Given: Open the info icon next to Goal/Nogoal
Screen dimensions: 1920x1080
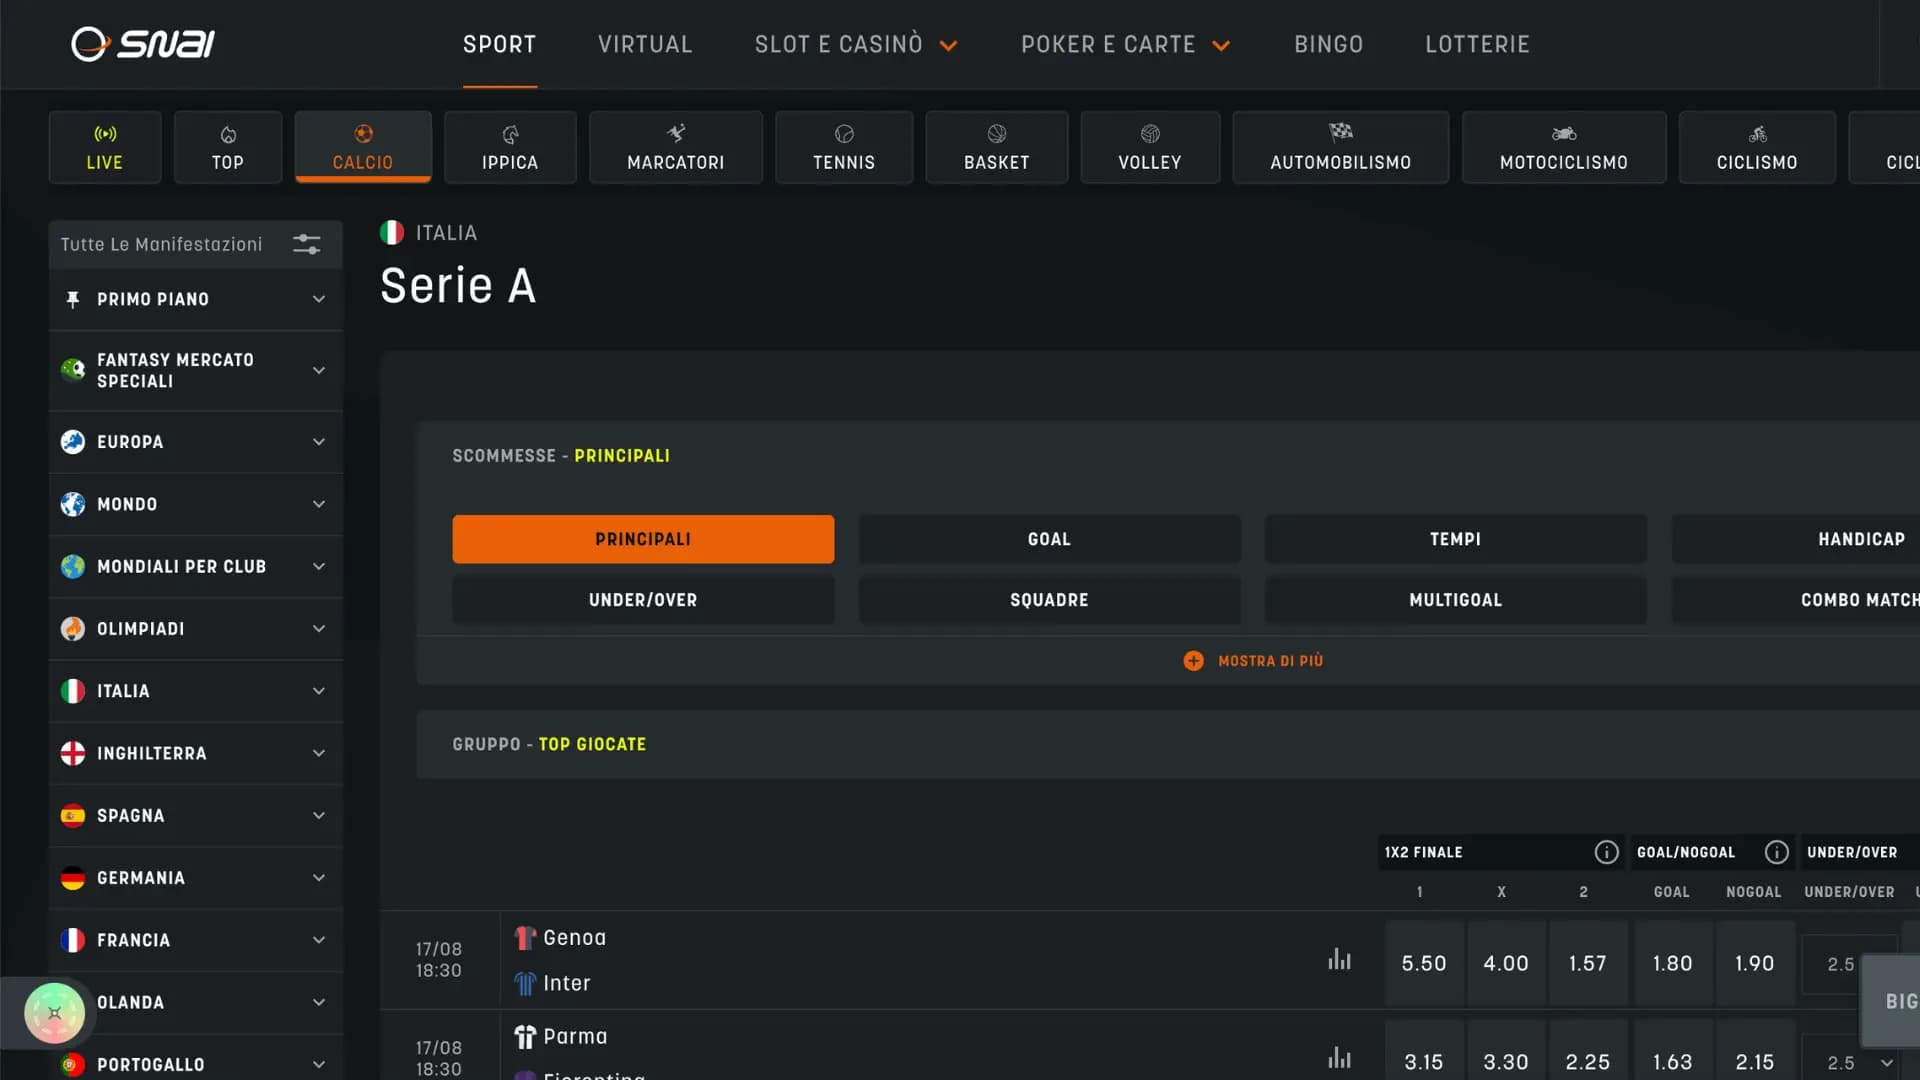Looking at the screenshot, I should (x=1776, y=852).
